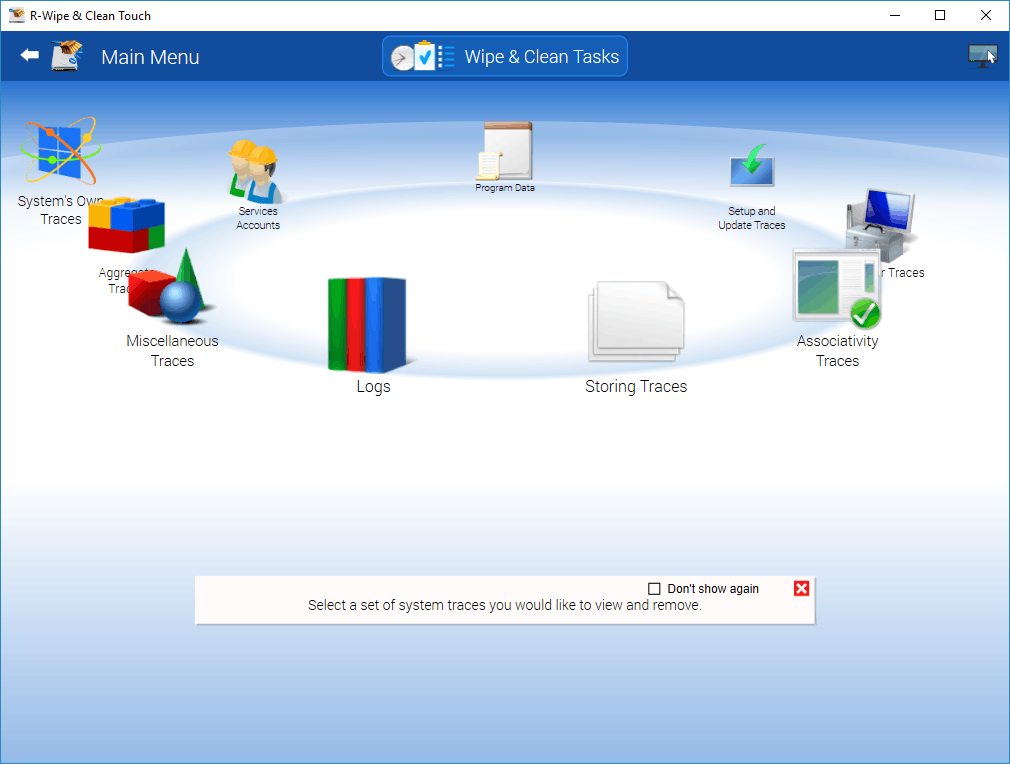Dismiss the hint with the red X
This screenshot has height=764, width=1010.
[x=801, y=588]
